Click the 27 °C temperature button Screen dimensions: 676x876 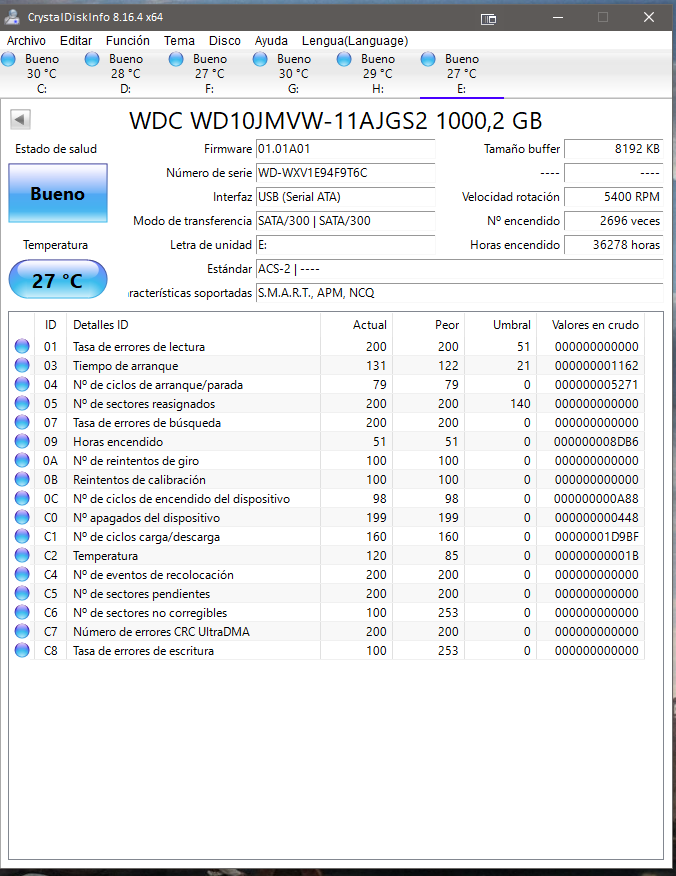click(x=58, y=279)
